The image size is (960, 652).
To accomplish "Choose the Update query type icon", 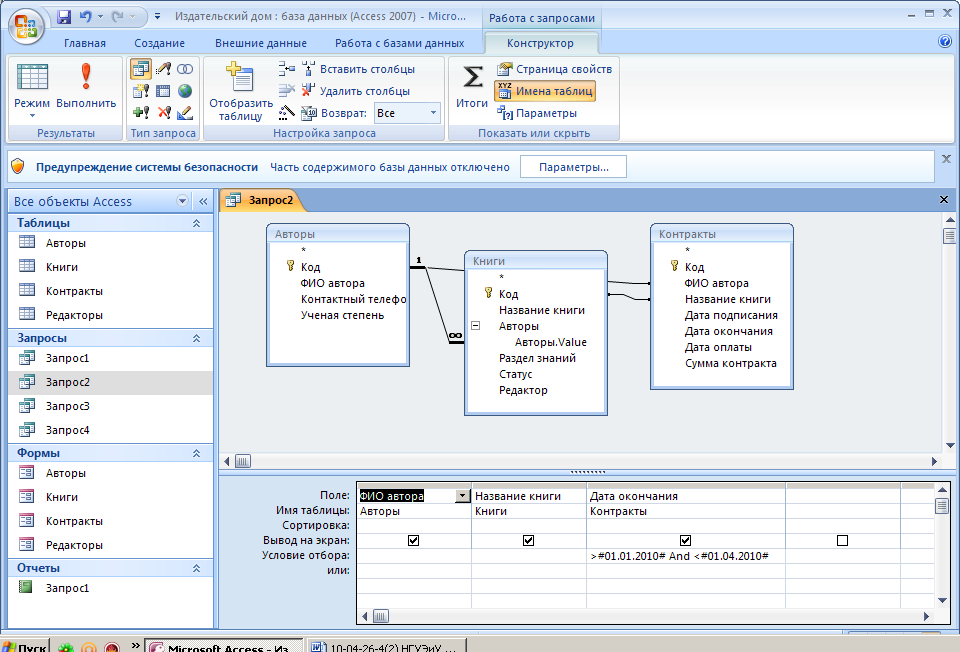I will [x=163, y=69].
